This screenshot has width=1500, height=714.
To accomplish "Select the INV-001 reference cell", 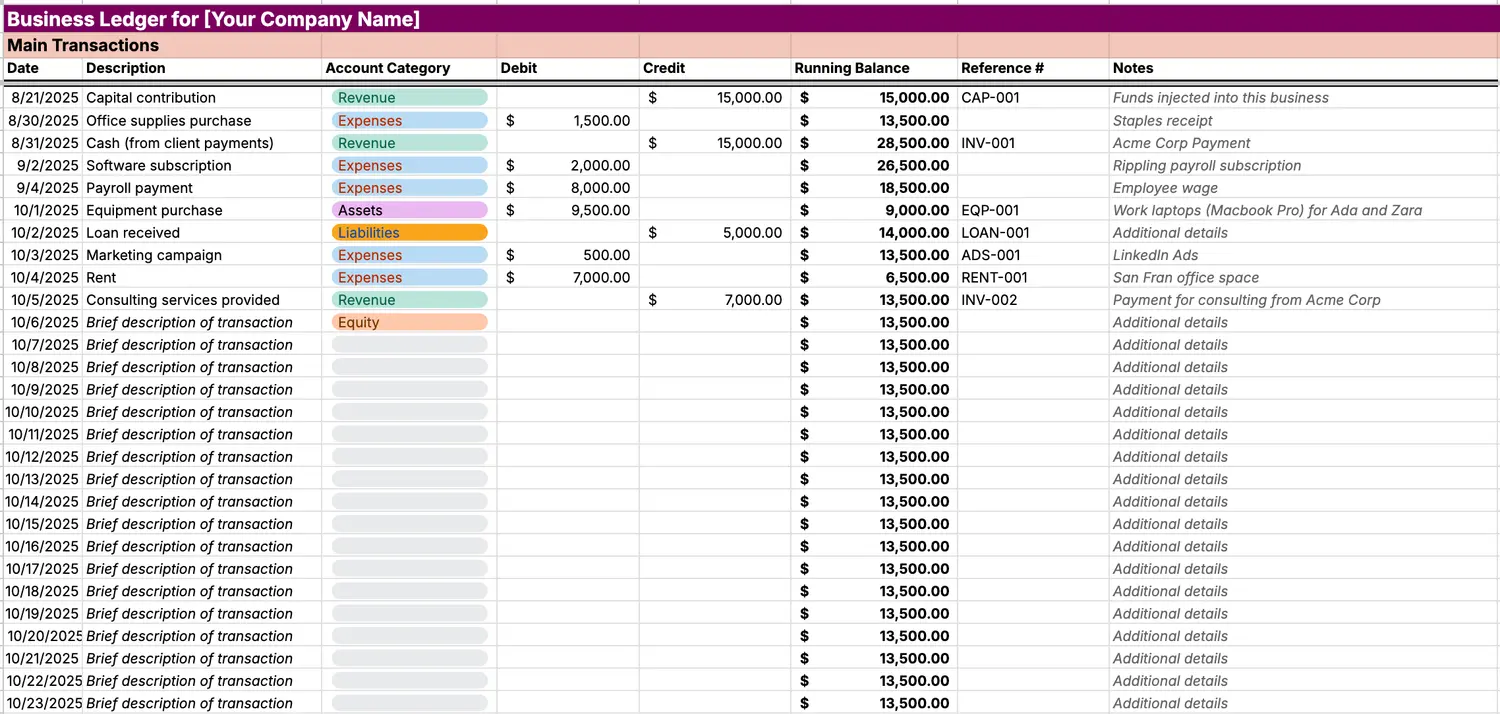I will [x=1033, y=143].
